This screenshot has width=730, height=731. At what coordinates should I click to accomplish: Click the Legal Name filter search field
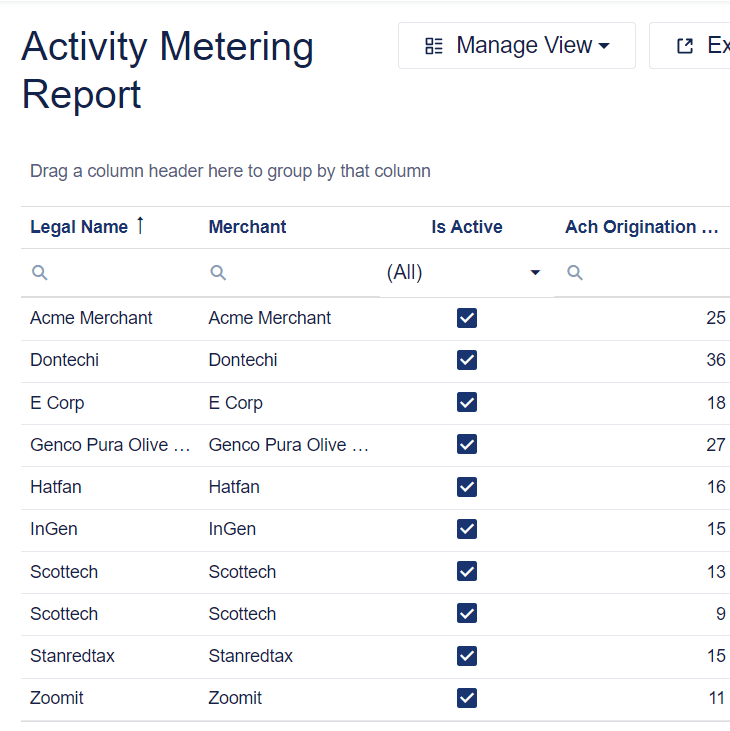[110, 272]
